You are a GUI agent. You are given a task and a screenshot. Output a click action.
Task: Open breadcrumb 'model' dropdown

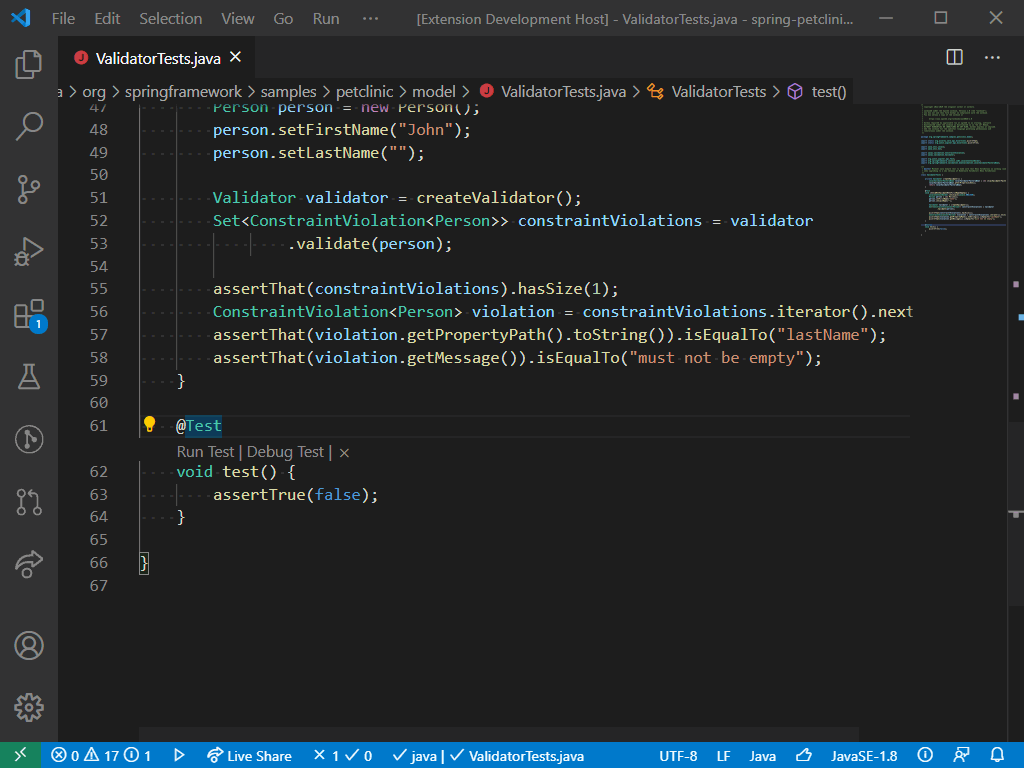[x=434, y=91]
